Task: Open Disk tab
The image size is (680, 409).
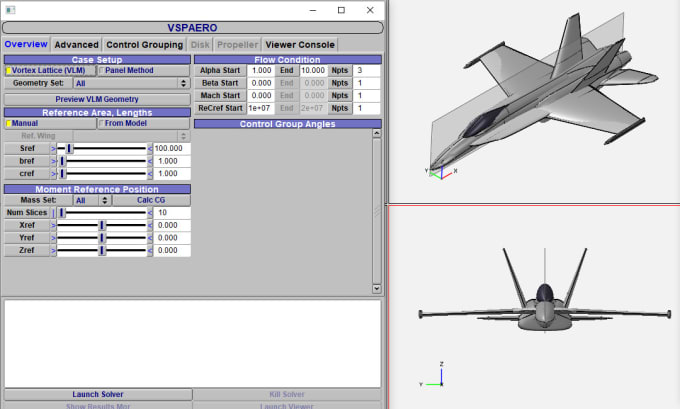Action: (x=200, y=45)
